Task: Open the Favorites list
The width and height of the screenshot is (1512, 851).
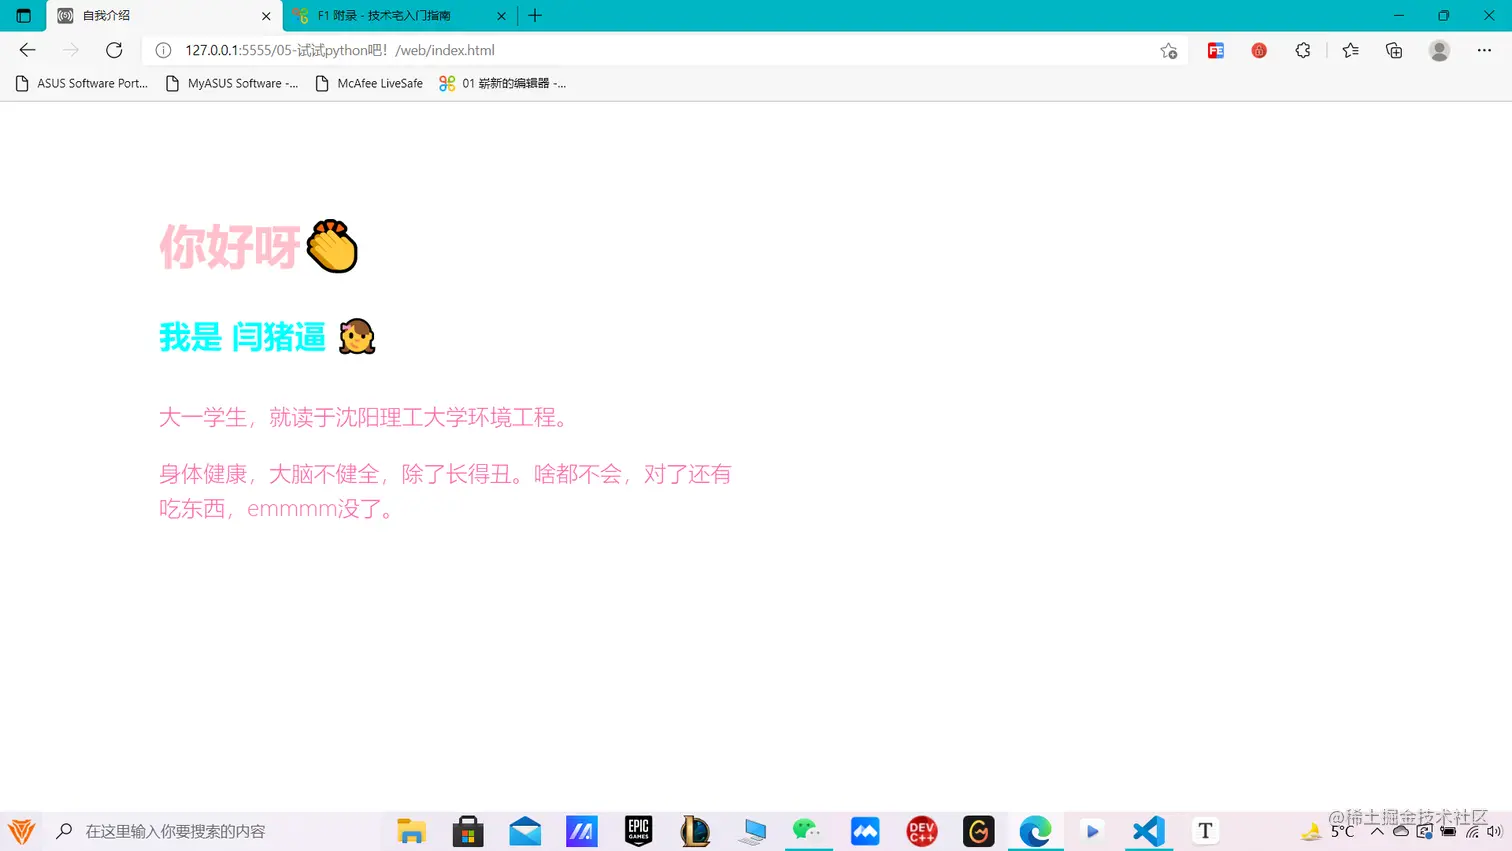Action: 1350,50
